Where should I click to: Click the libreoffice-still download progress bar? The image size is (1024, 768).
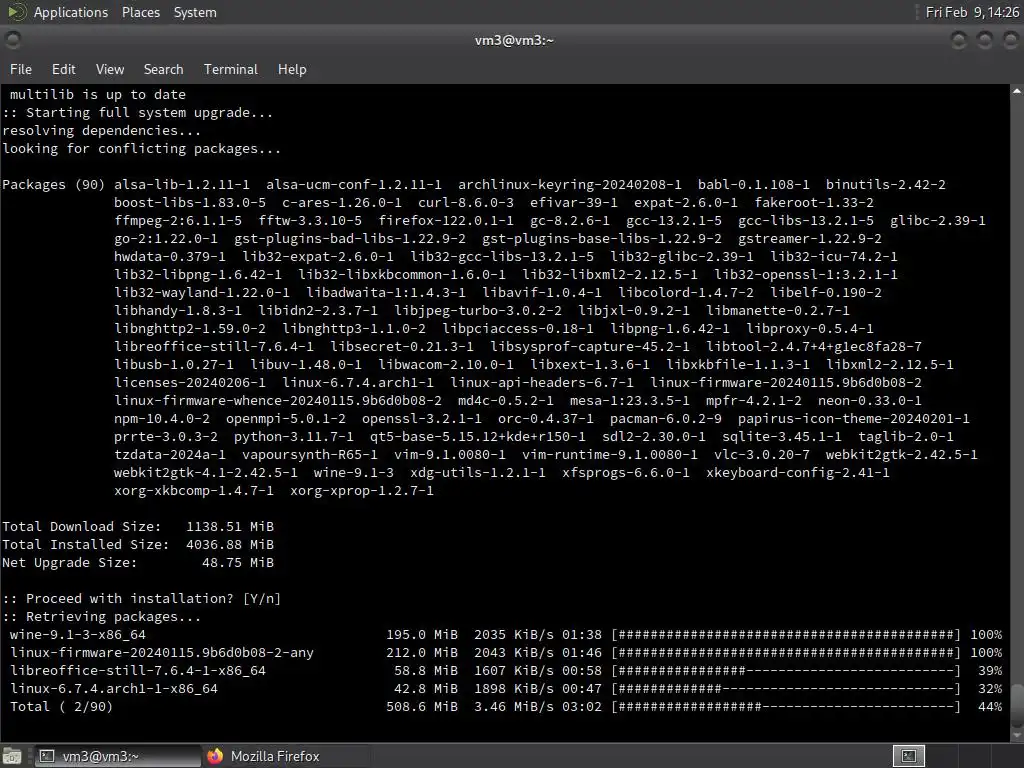pyautogui.click(x=786, y=671)
